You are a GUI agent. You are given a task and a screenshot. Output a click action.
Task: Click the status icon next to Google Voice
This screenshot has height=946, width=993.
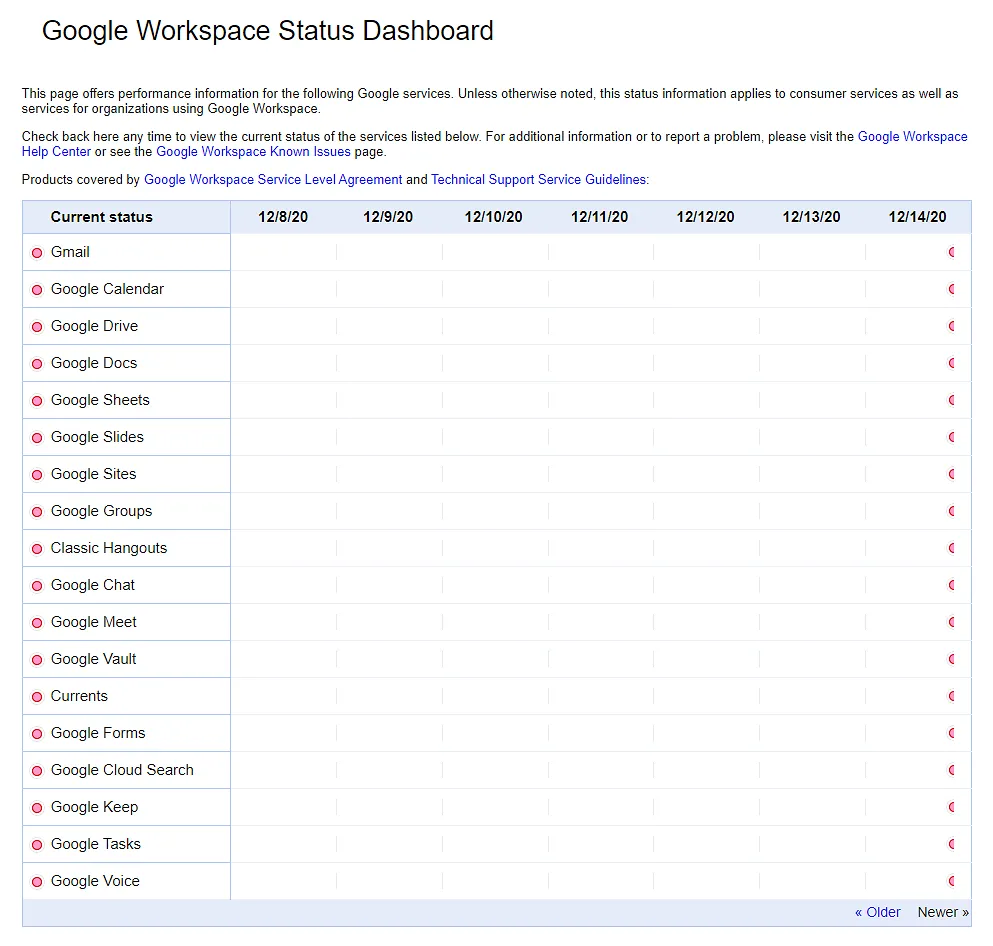[x=37, y=882]
